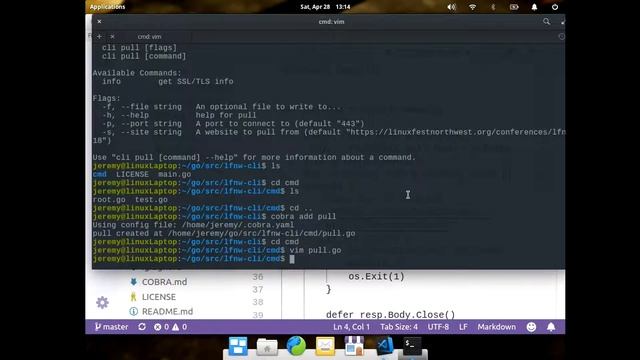Change the LF end-of-line selector
This screenshot has width=640, height=360.
coord(463,327)
